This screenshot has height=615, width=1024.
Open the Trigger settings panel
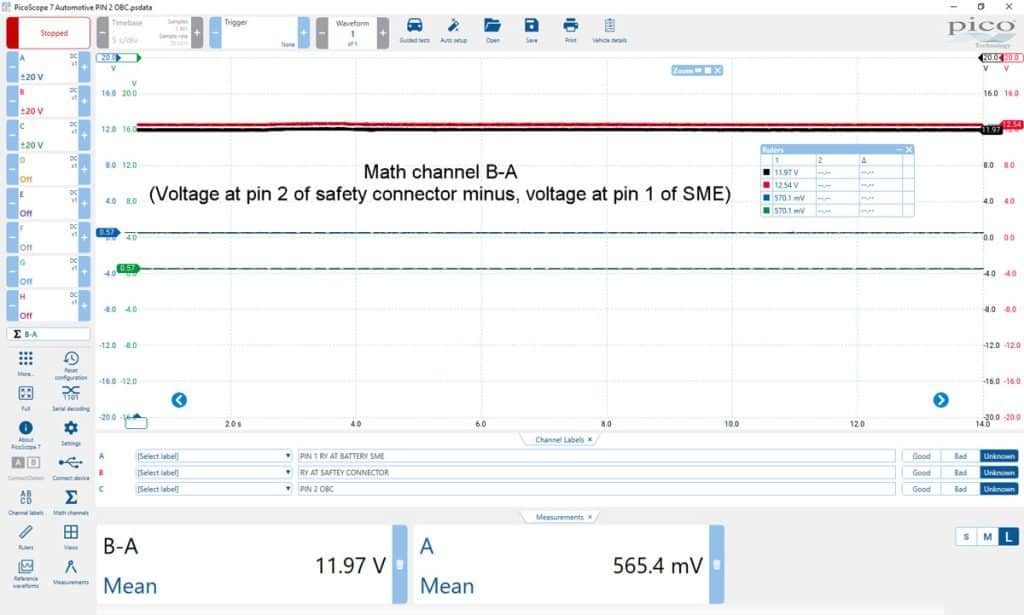[x=259, y=33]
